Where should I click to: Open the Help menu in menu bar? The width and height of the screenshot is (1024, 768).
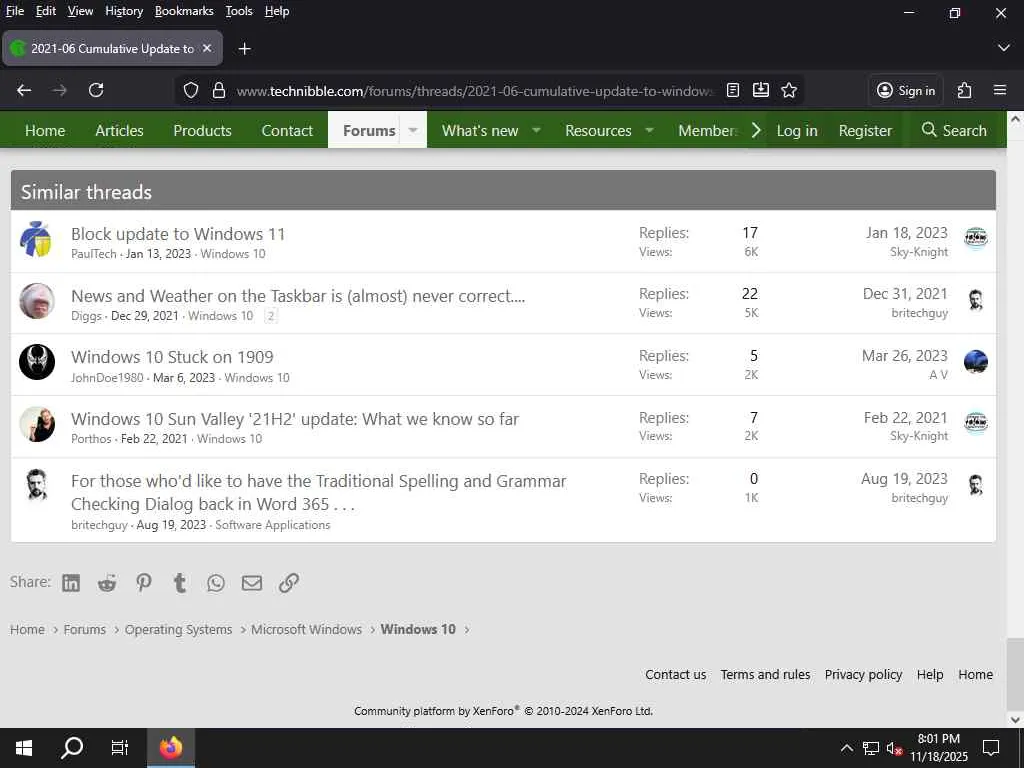(277, 11)
